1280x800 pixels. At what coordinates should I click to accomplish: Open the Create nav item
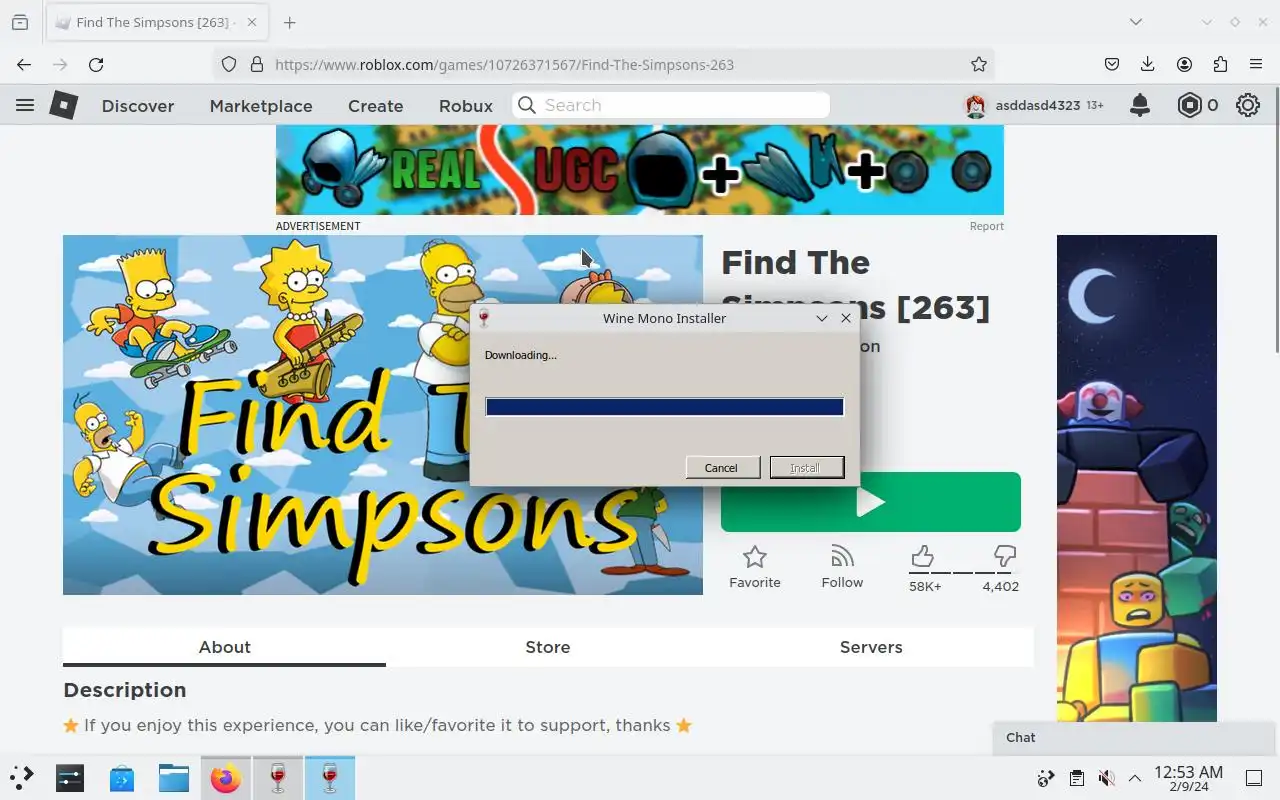click(x=376, y=106)
